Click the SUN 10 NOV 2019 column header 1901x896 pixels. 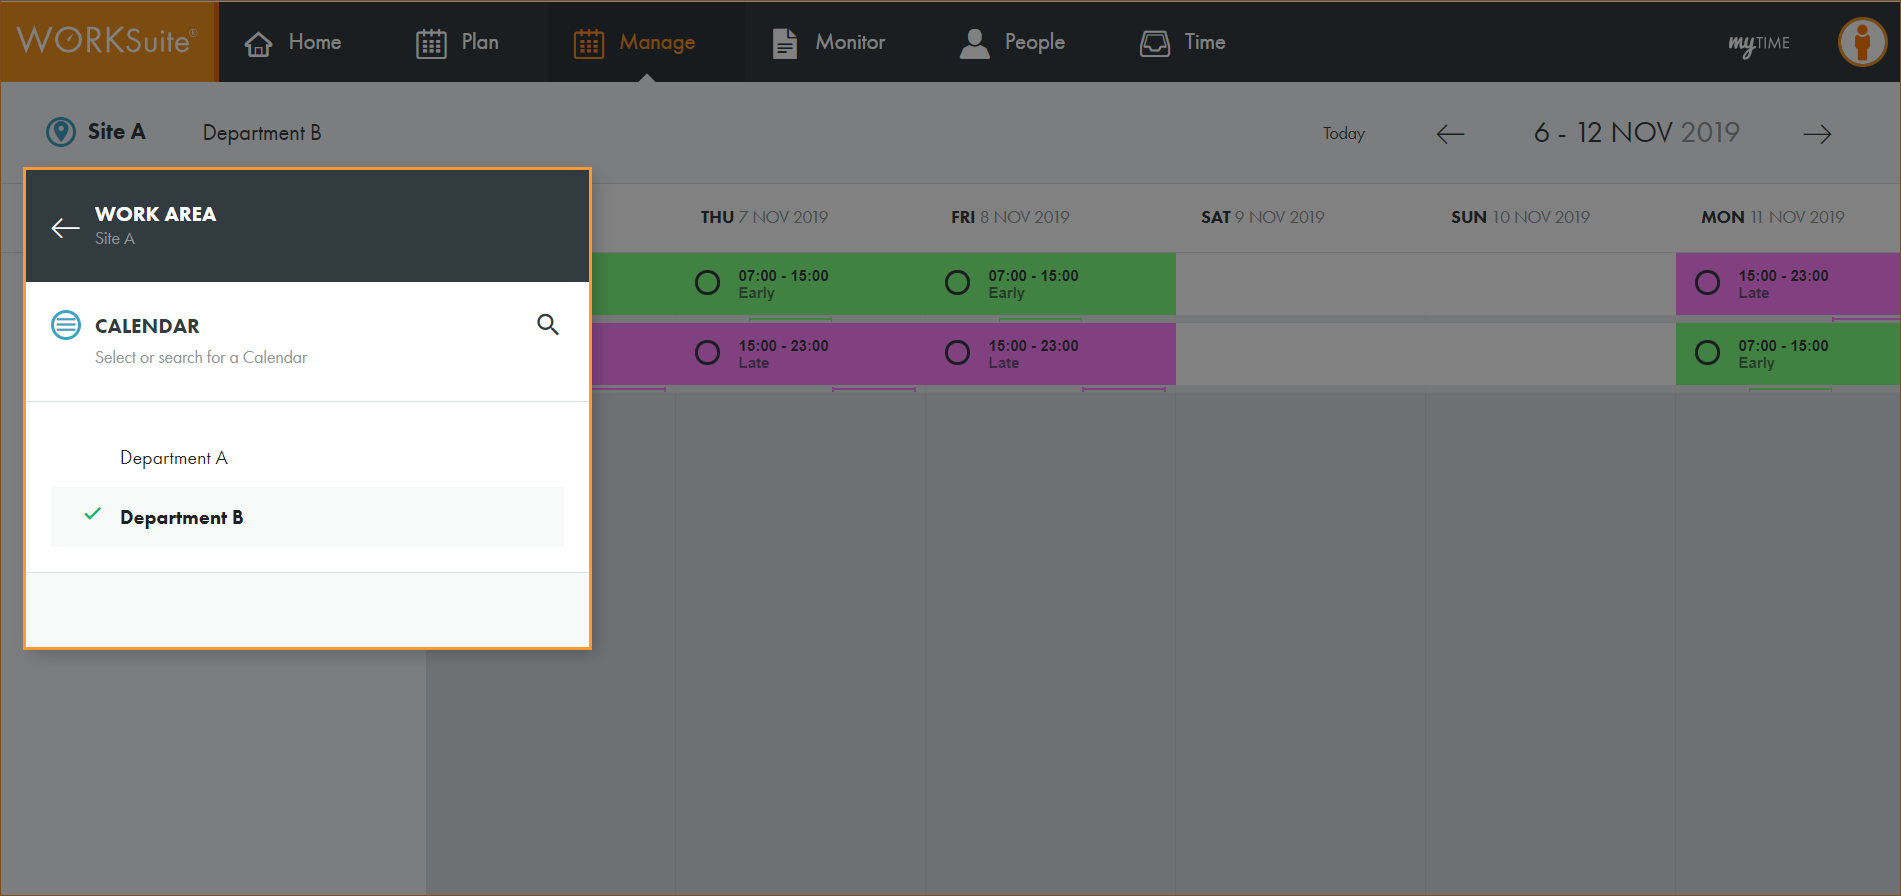point(1520,217)
